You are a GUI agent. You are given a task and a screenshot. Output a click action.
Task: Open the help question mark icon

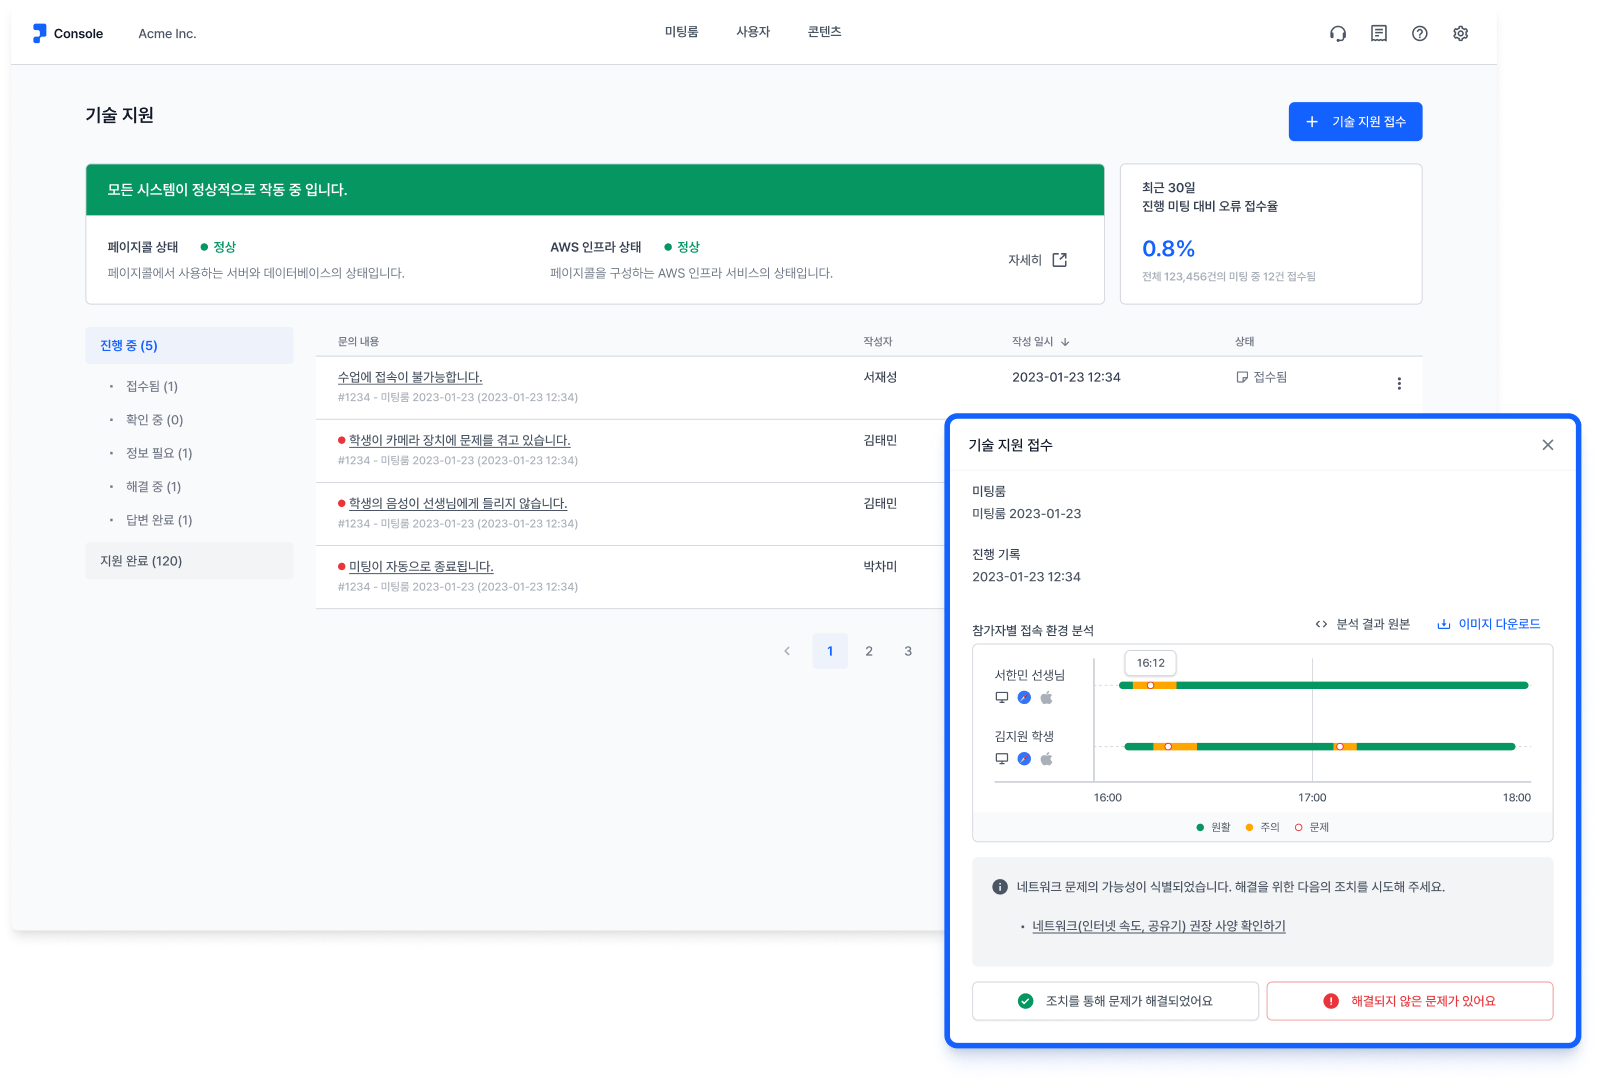[1420, 34]
